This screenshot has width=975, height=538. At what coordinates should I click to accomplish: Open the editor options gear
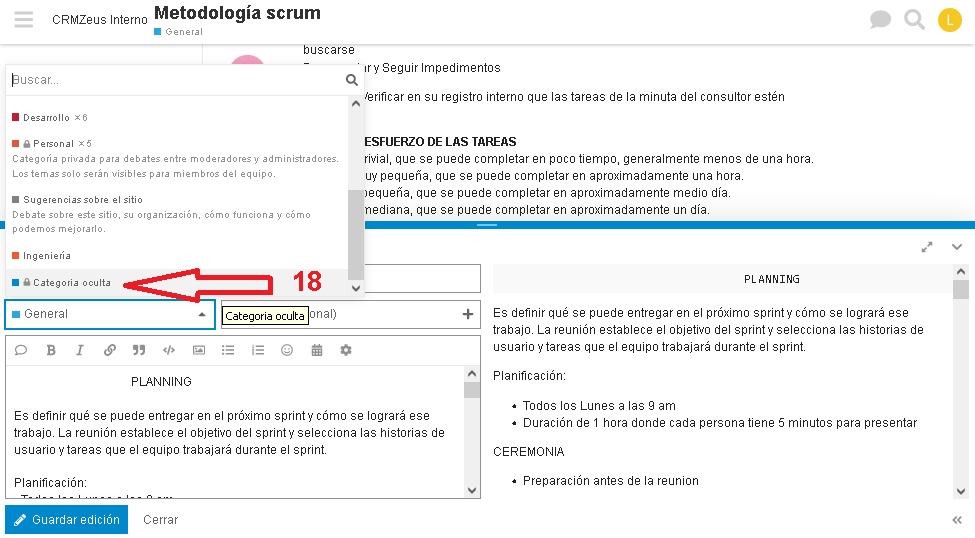point(346,350)
